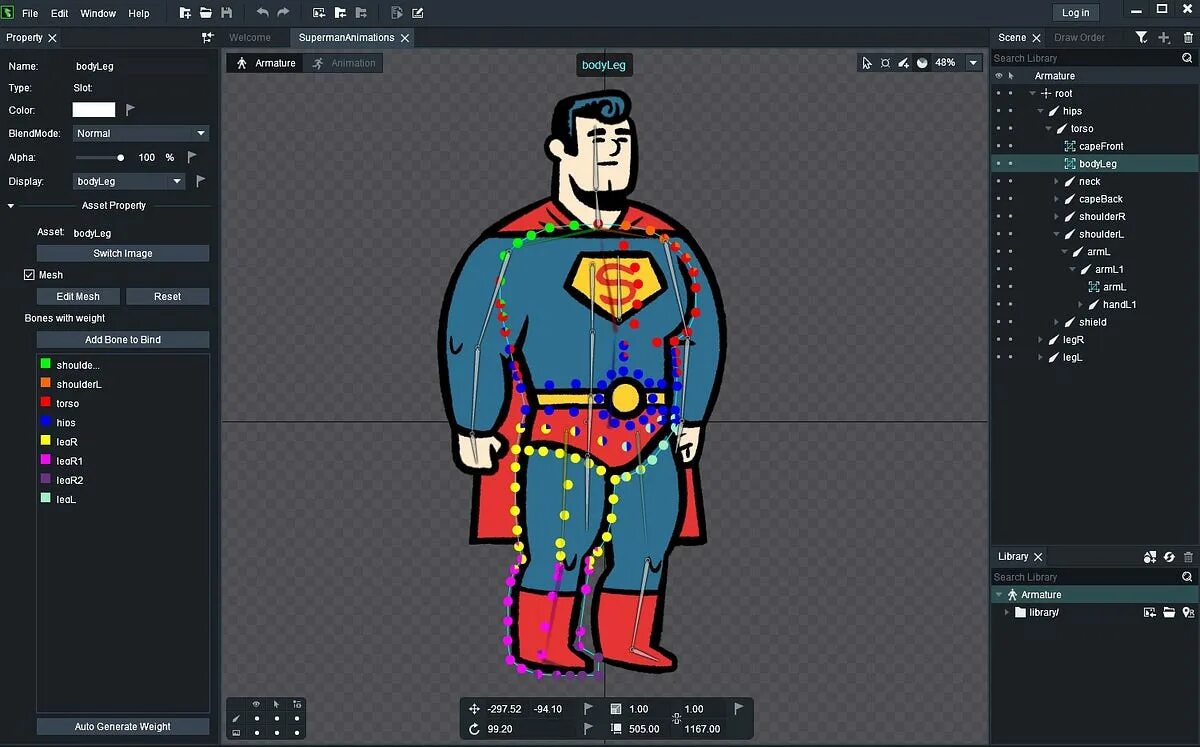Click the Edit Mesh button
Image resolution: width=1200 pixels, height=747 pixels.
pos(78,296)
